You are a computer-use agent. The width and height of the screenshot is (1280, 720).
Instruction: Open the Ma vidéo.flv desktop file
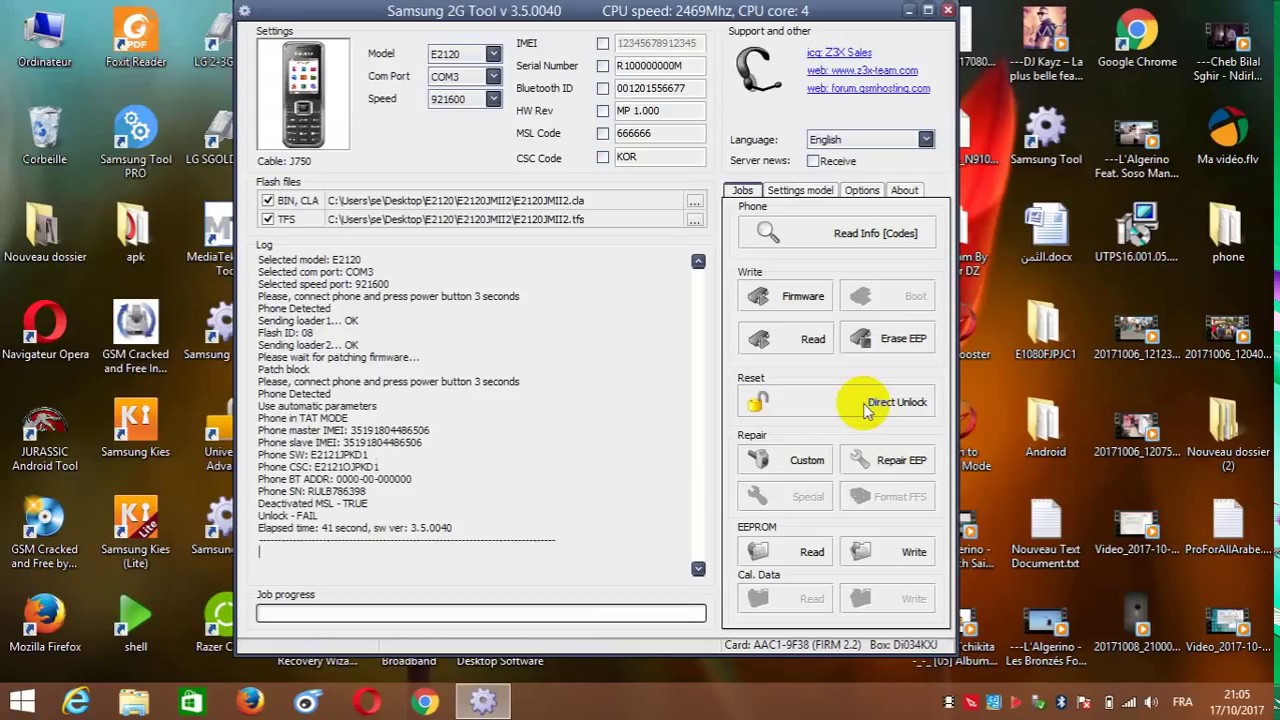coord(1228,137)
